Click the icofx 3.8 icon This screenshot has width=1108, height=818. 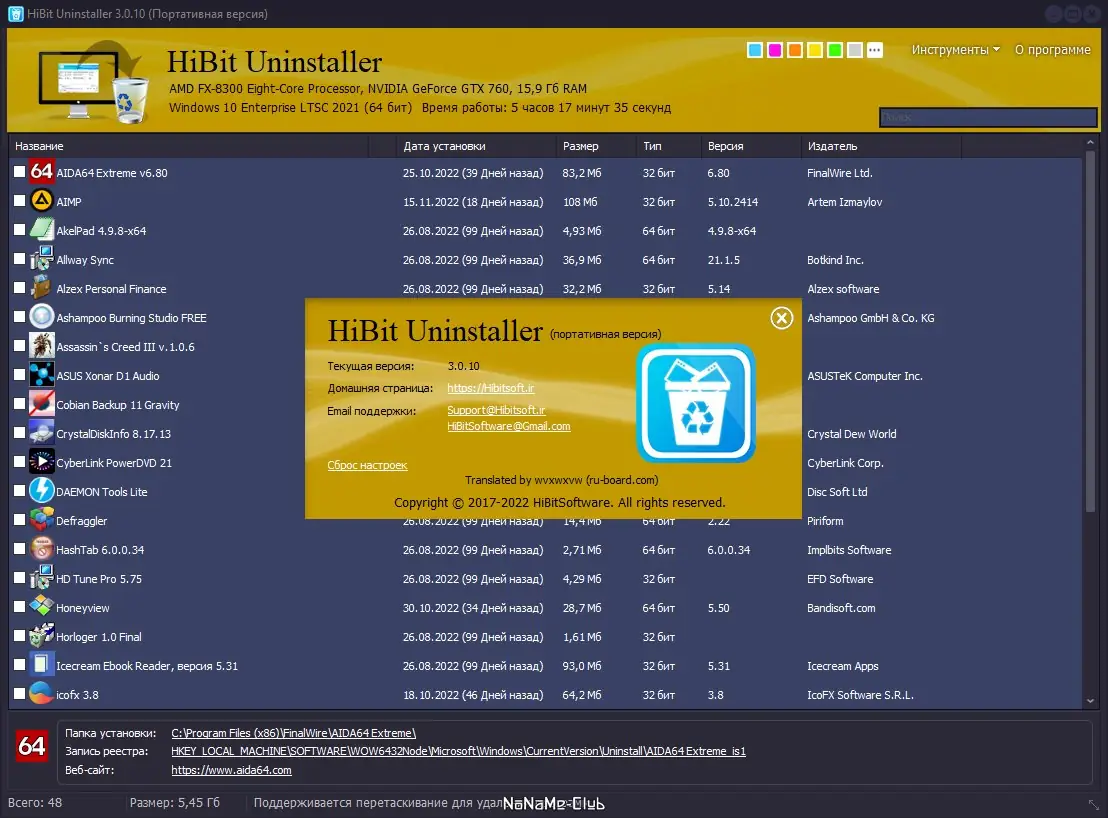click(42, 694)
